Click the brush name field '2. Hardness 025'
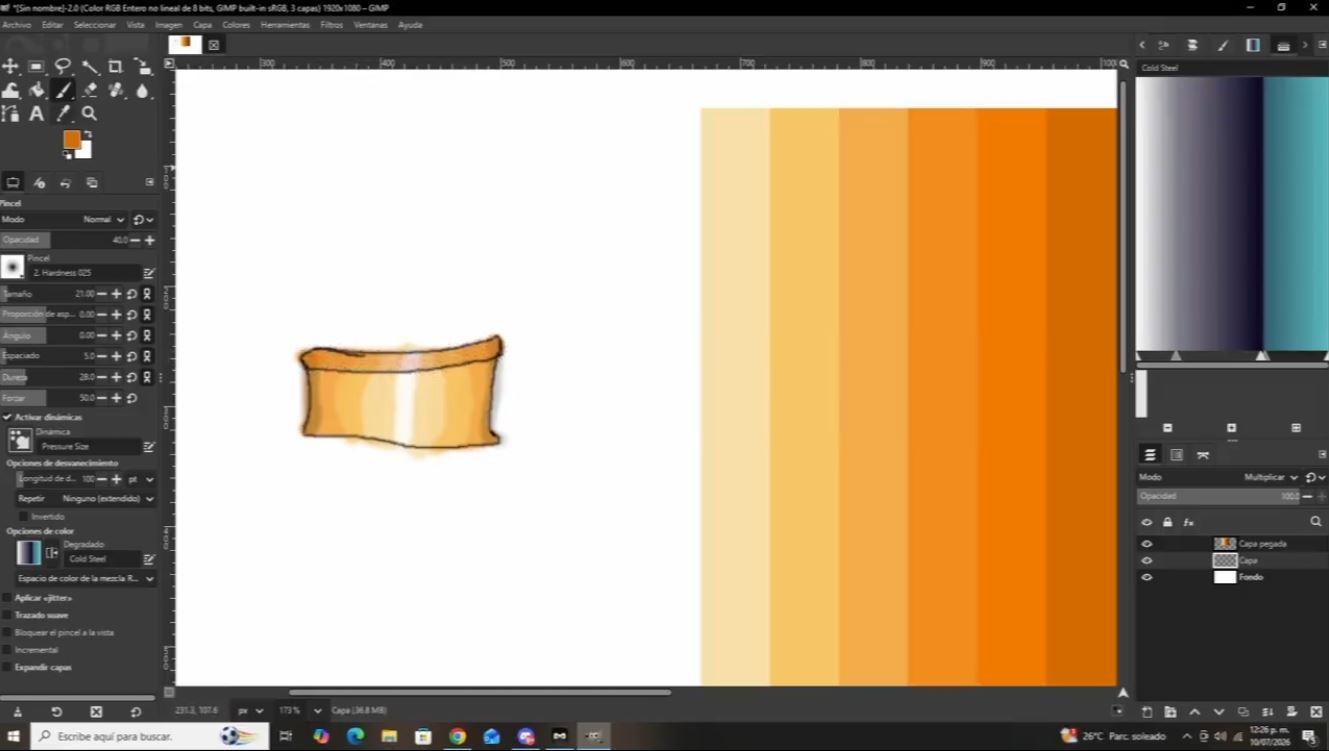 [x=85, y=272]
